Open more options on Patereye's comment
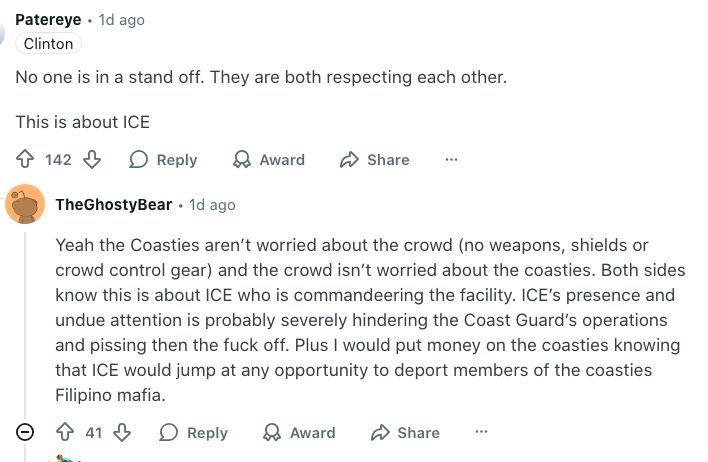Screen dimensions: 708x462 451,160
